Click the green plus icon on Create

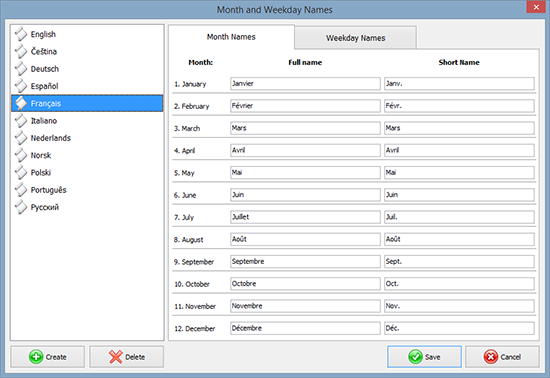pyautogui.click(x=36, y=357)
